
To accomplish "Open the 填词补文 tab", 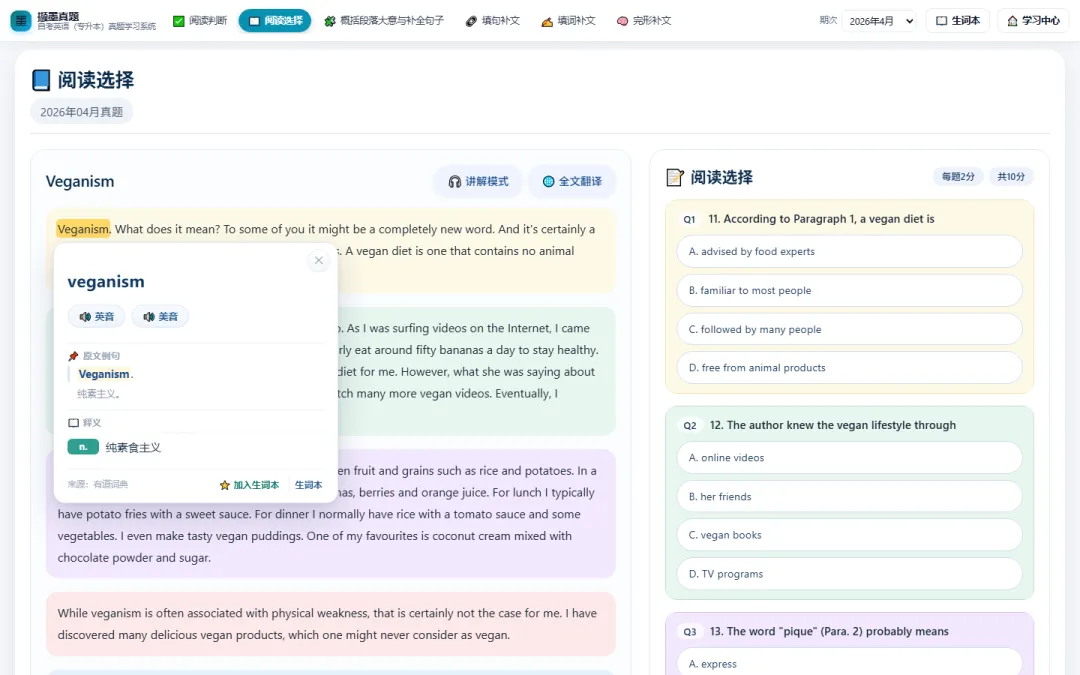I will 568,21.
